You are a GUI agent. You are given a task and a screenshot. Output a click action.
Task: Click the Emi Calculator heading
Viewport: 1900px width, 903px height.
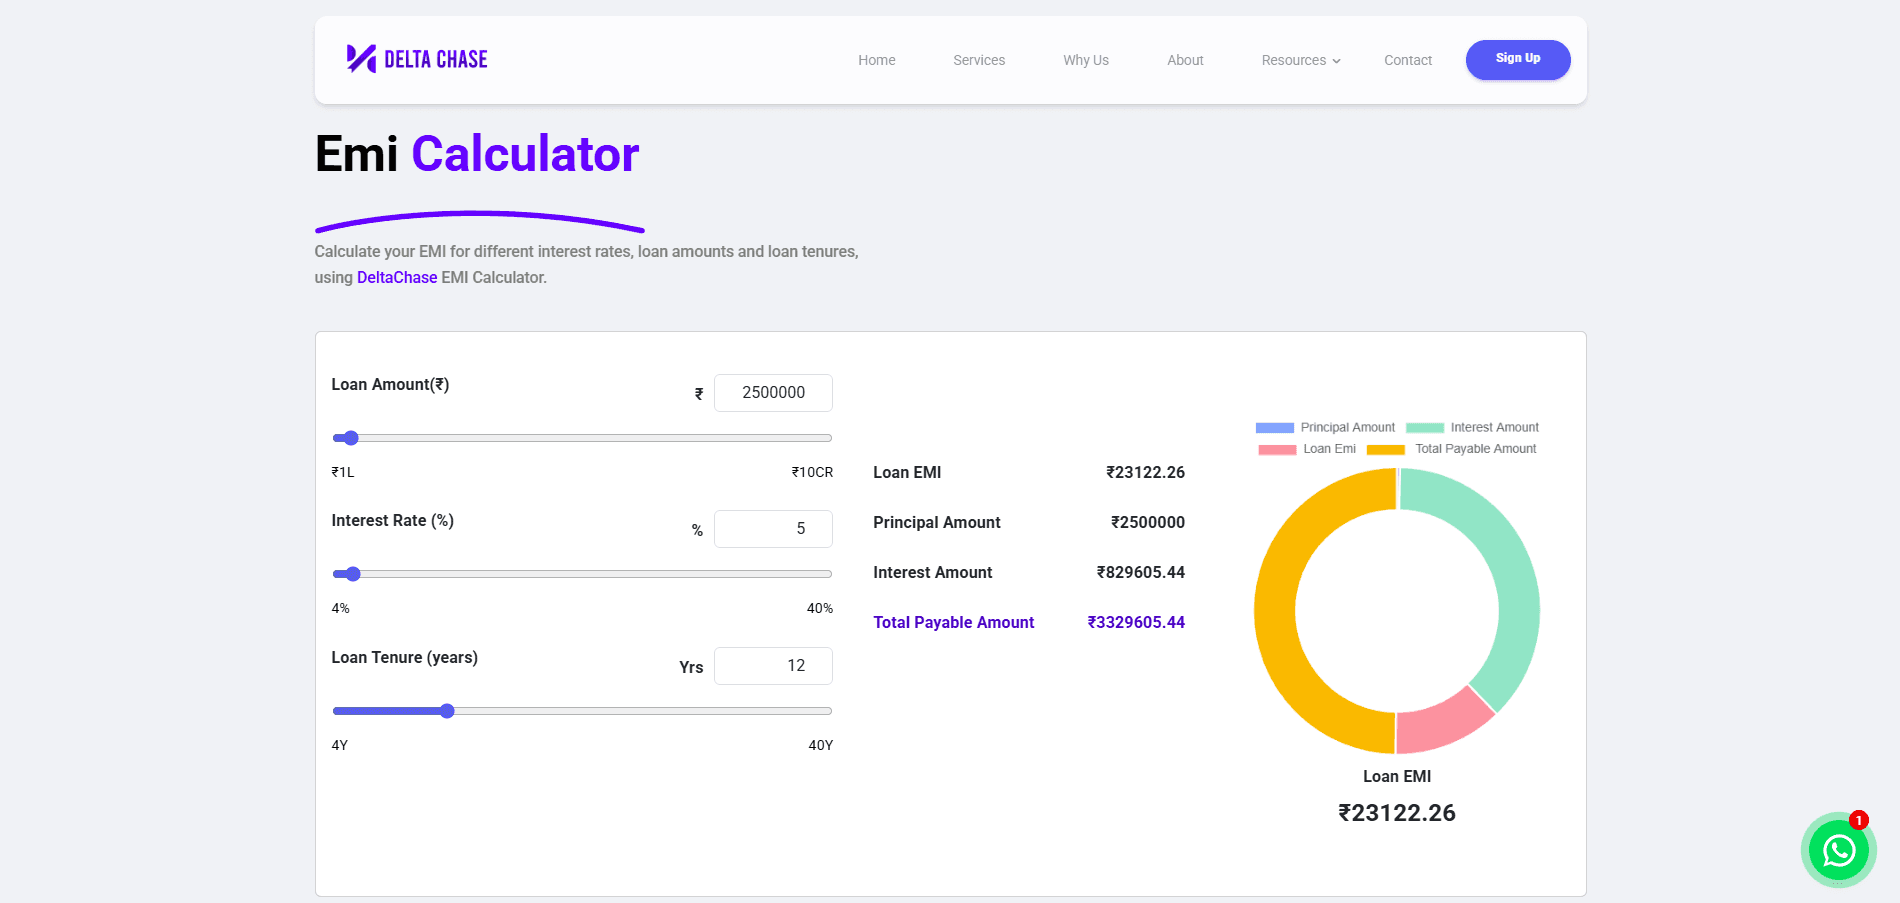(477, 154)
